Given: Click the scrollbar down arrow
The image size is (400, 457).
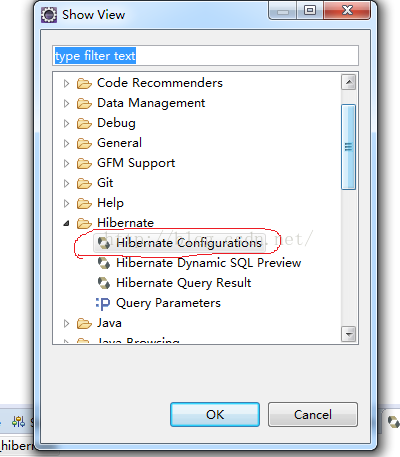Looking at the screenshot, I should click(x=349, y=334).
